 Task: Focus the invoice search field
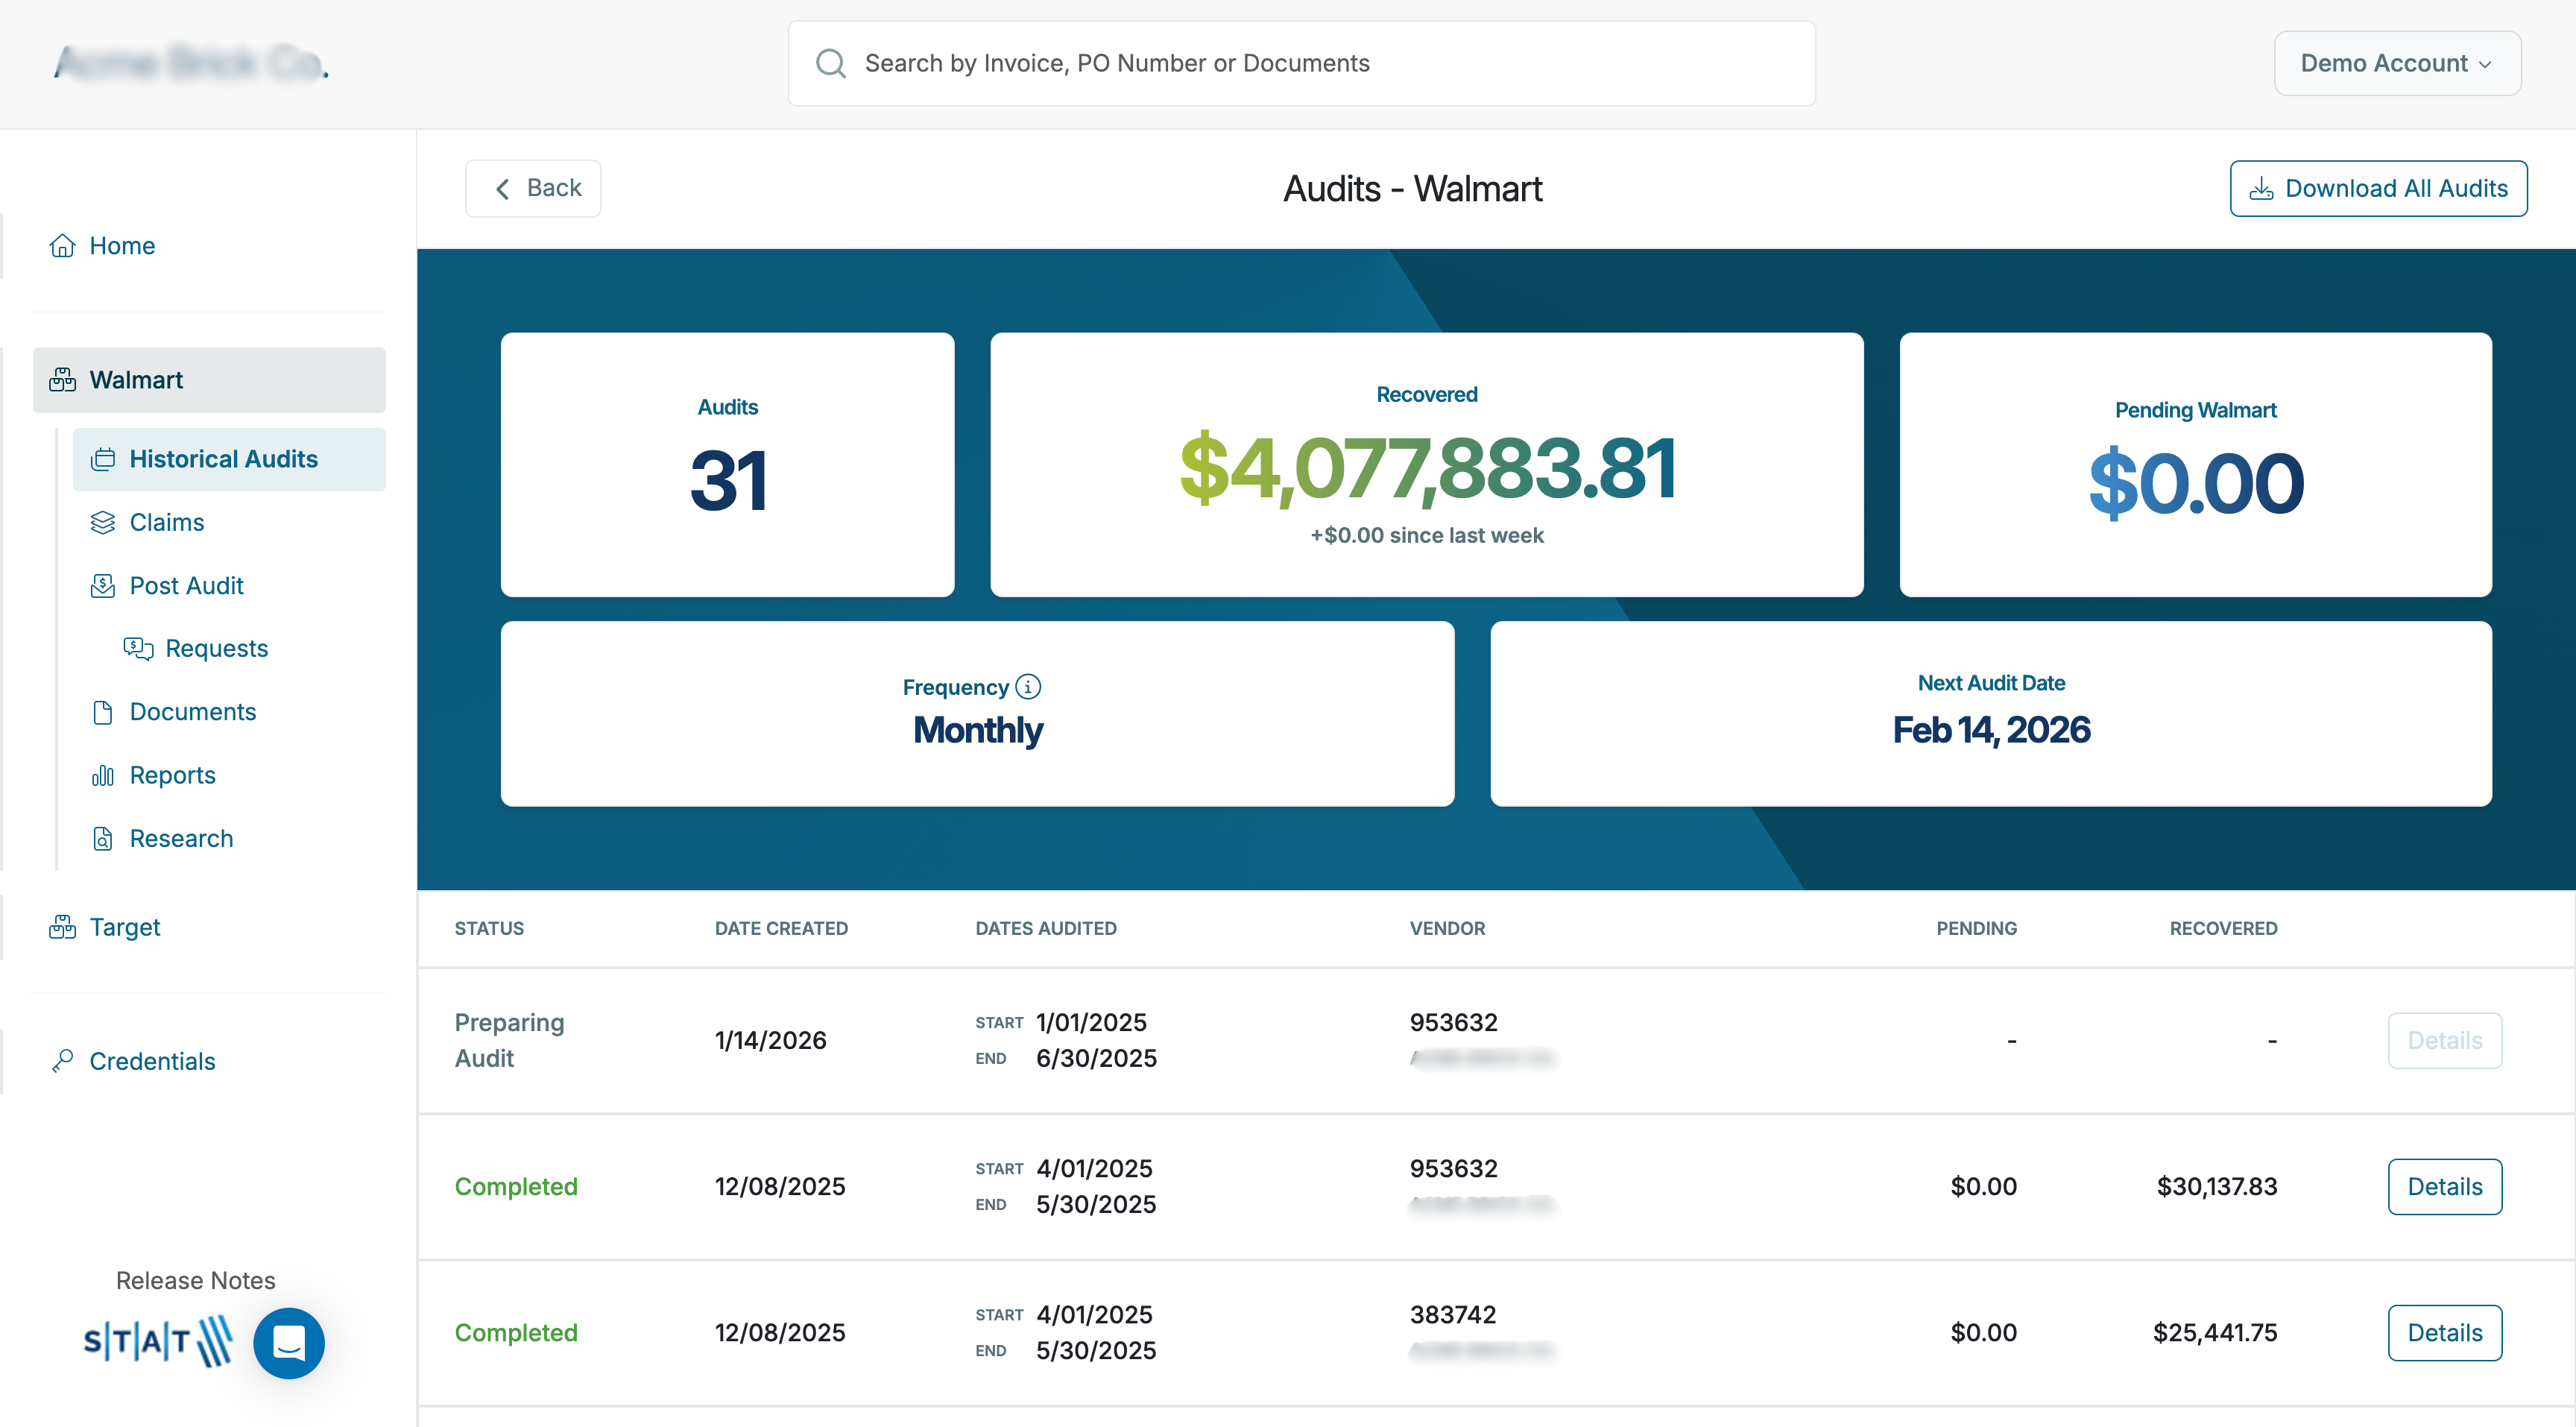1300,64
